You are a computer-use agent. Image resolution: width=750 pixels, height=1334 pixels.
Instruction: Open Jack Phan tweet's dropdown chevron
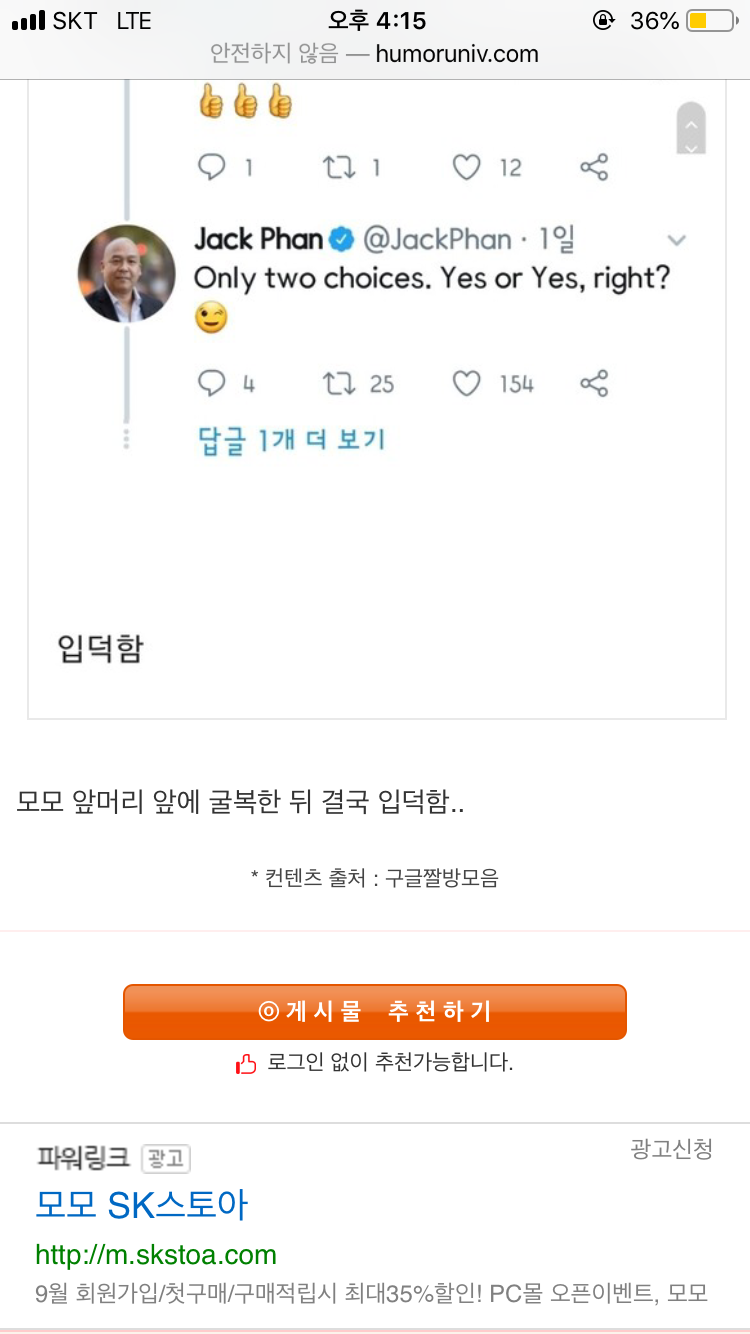click(x=677, y=240)
